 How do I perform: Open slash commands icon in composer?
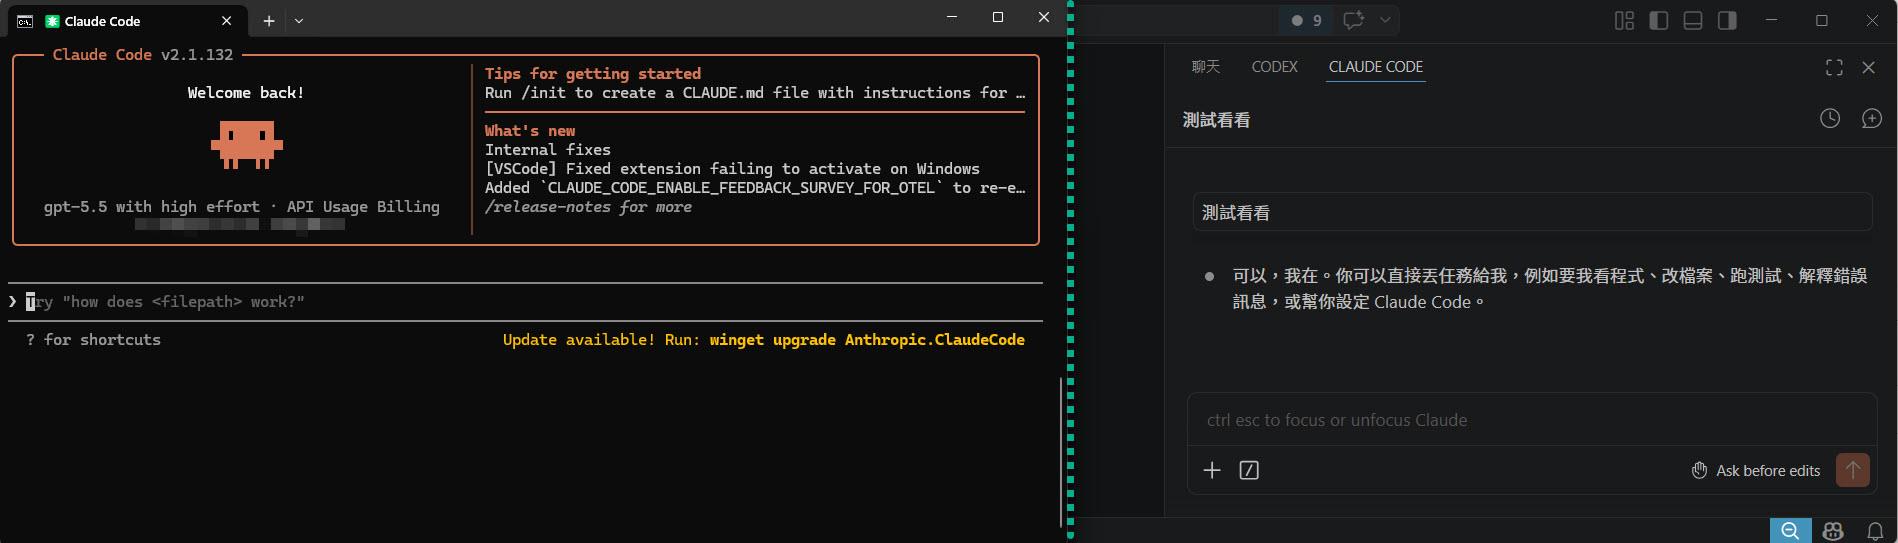[1249, 470]
